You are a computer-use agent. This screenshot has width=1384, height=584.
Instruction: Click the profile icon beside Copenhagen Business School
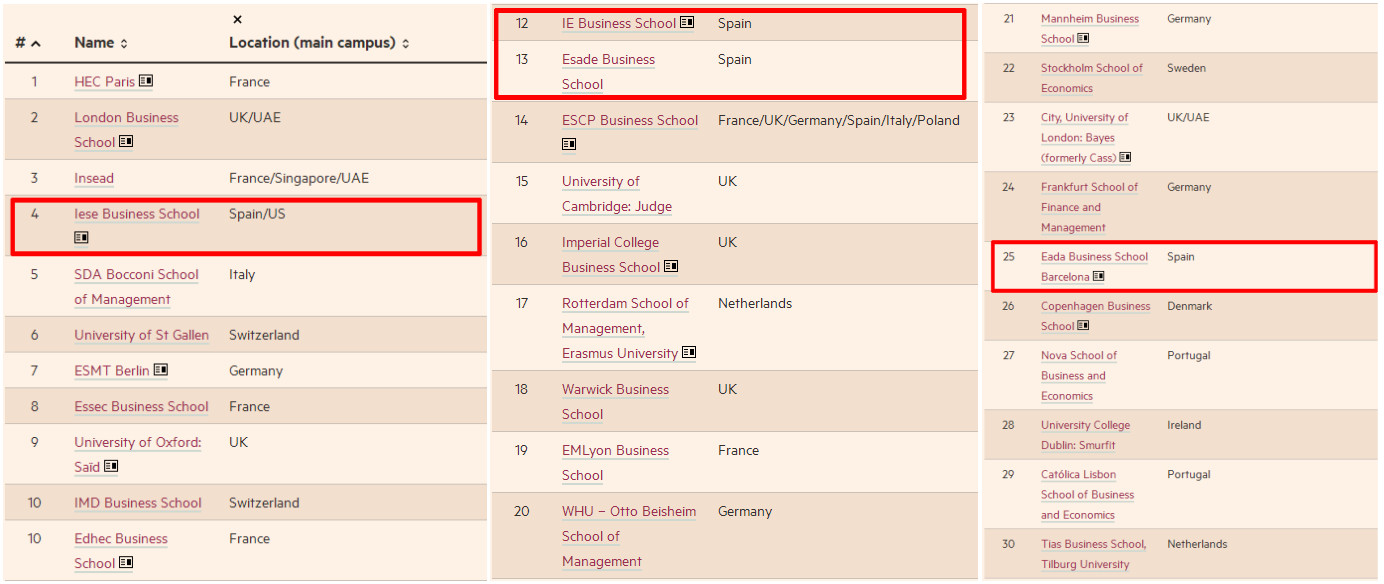tap(1083, 325)
